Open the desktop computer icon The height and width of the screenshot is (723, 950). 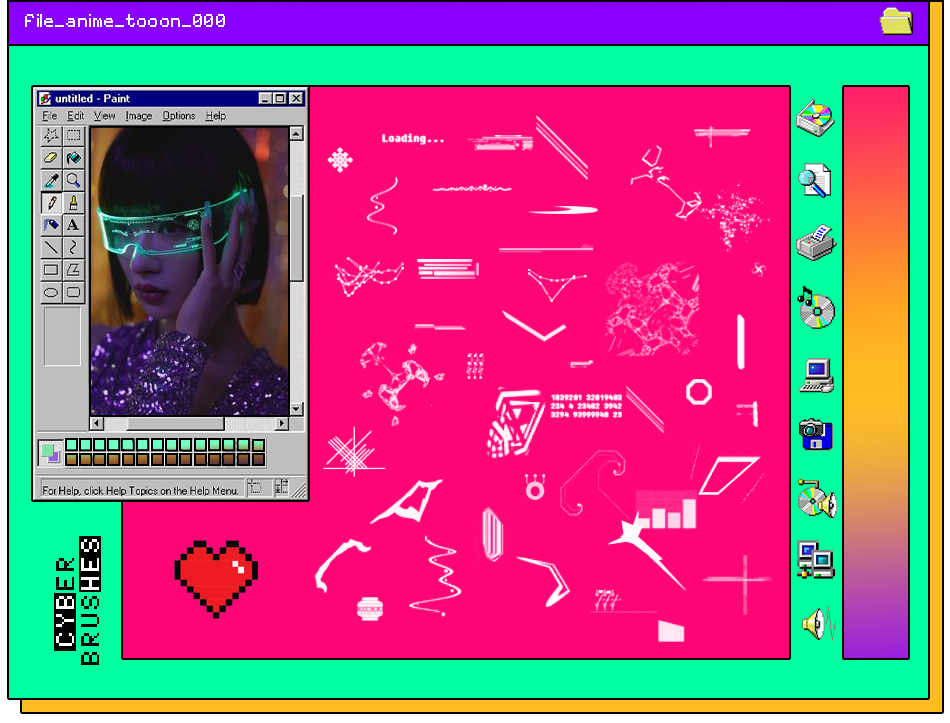[817, 376]
